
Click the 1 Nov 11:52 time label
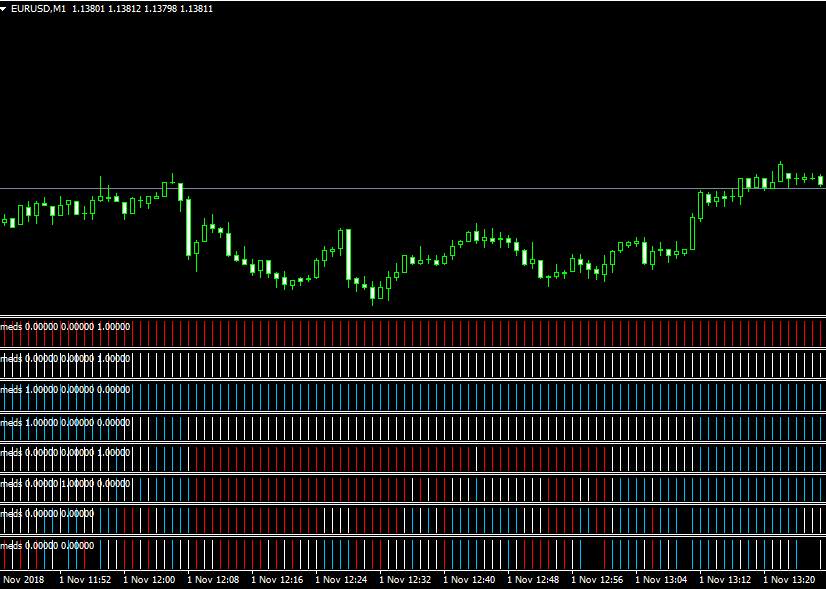tap(85, 579)
